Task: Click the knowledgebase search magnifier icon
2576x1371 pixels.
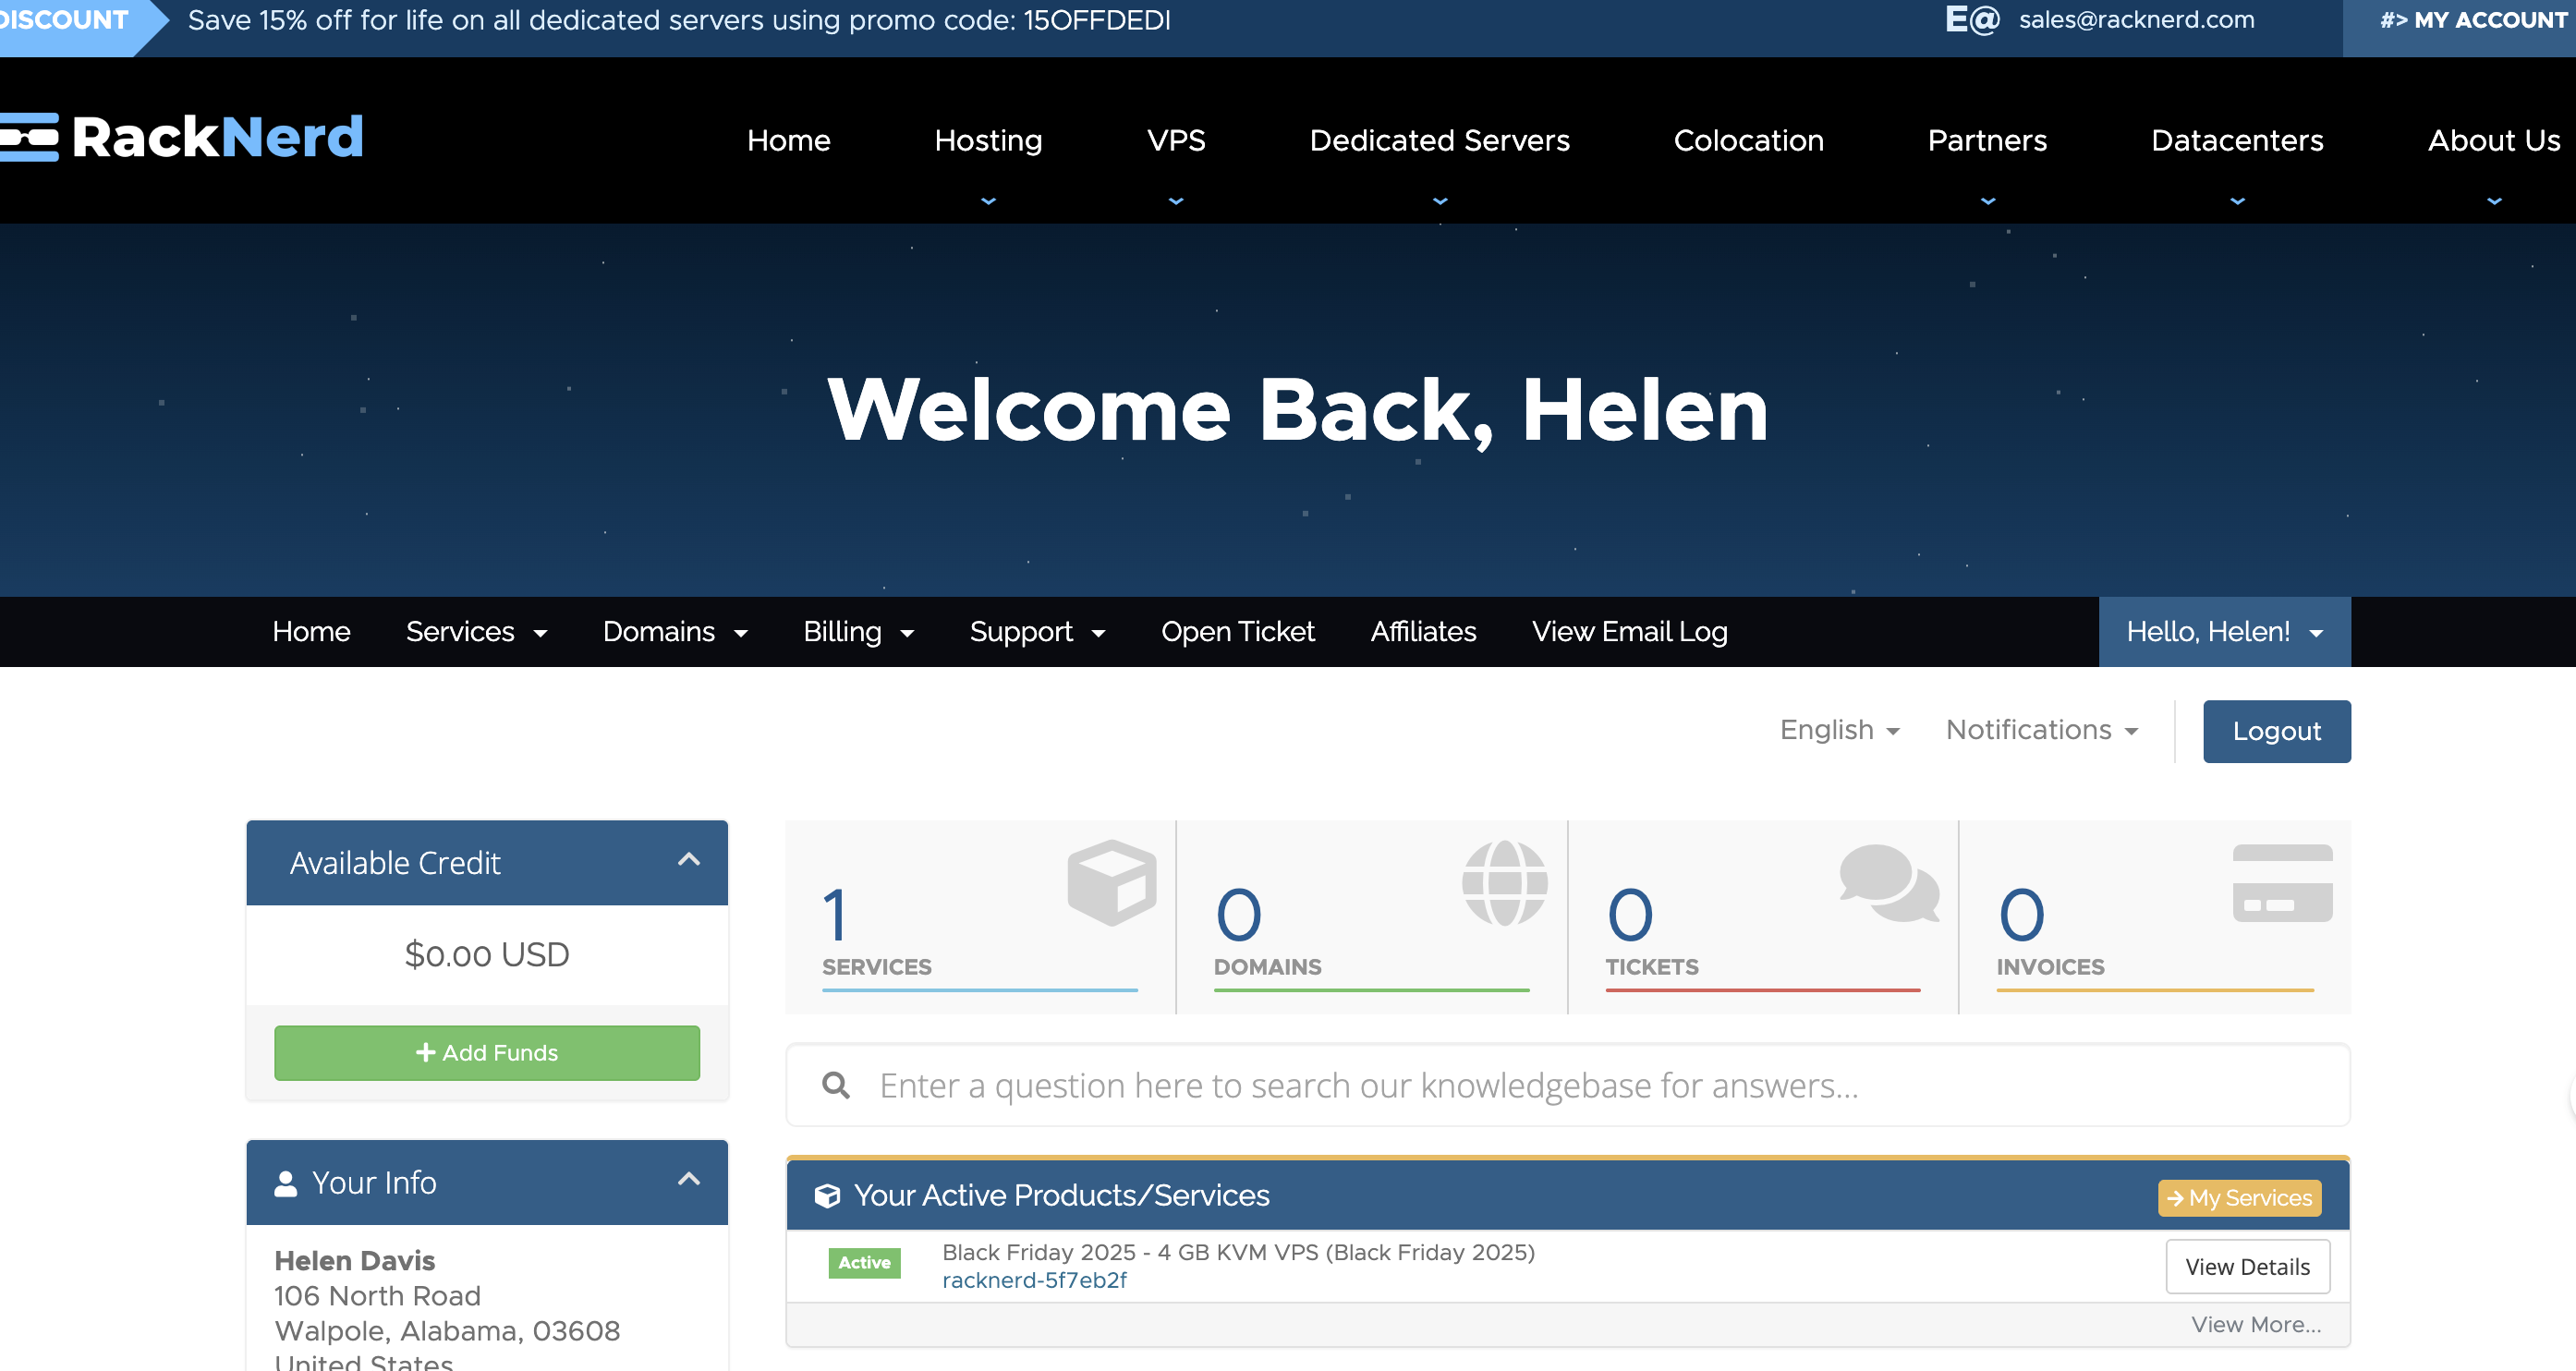Action: (x=836, y=1085)
